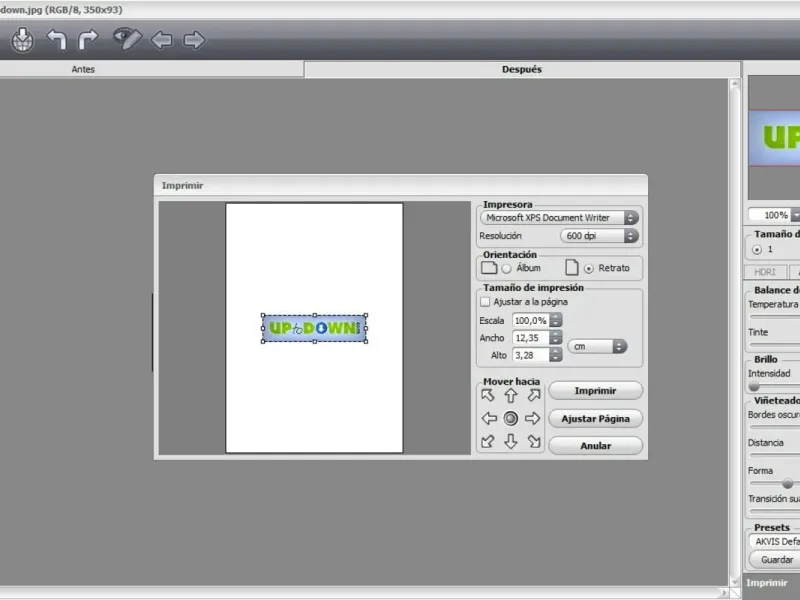Open the 100% zoom dropdown arrow
The width and height of the screenshot is (800, 600).
coord(795,215)
